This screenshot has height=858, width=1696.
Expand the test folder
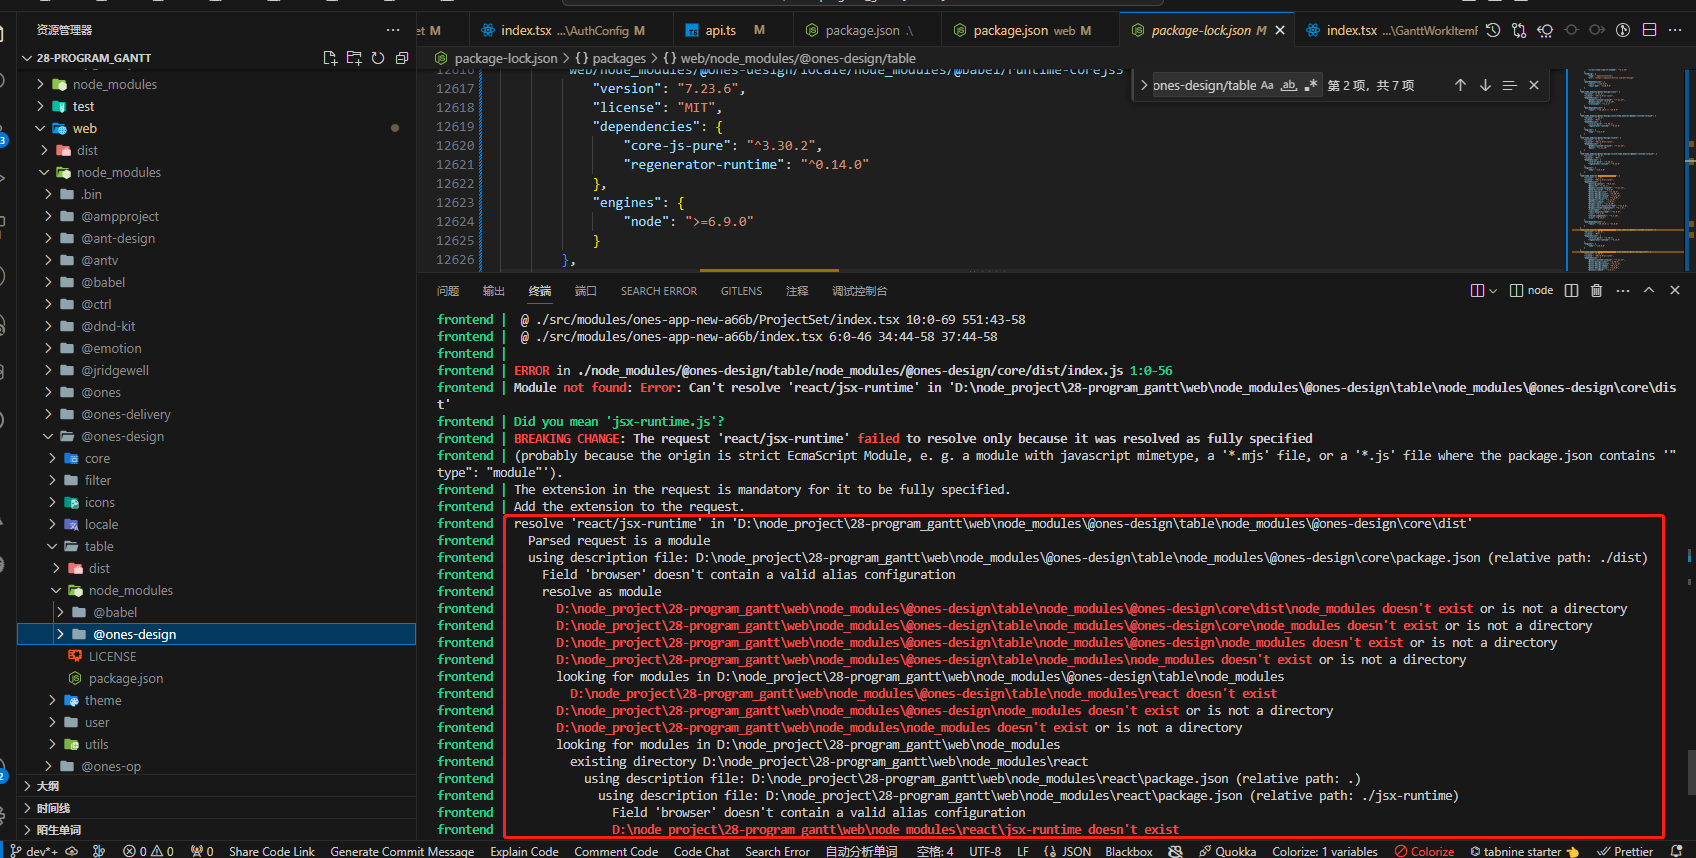click(x=217, y=106)
